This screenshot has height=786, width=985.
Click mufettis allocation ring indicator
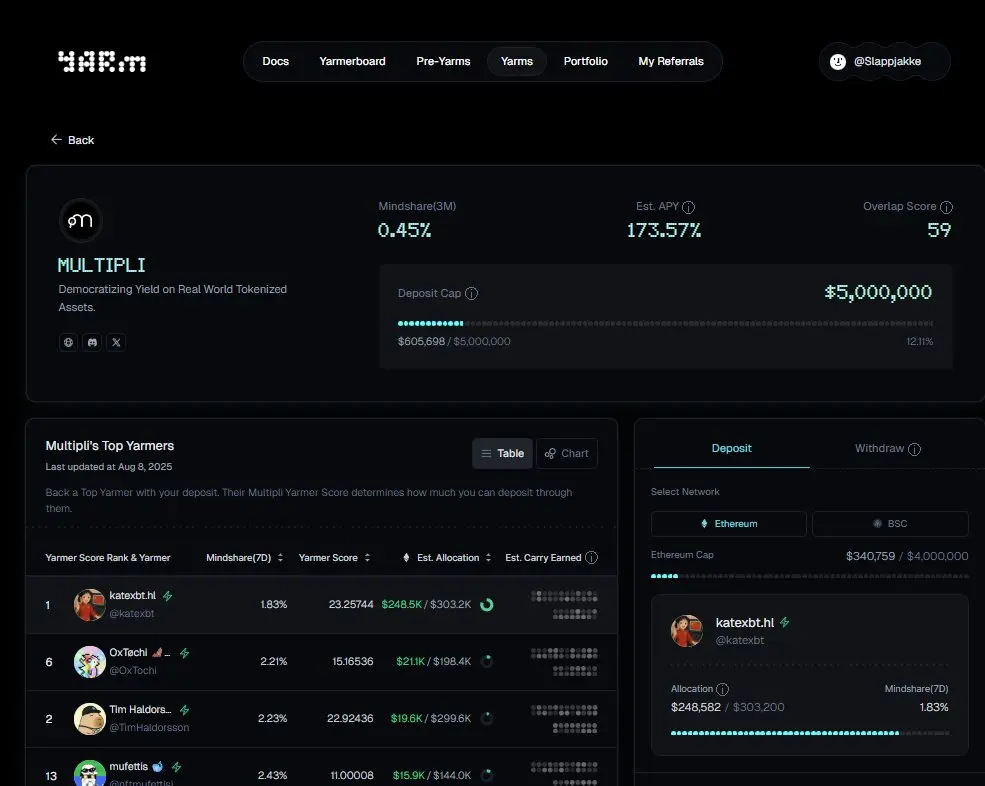[487, 775]
